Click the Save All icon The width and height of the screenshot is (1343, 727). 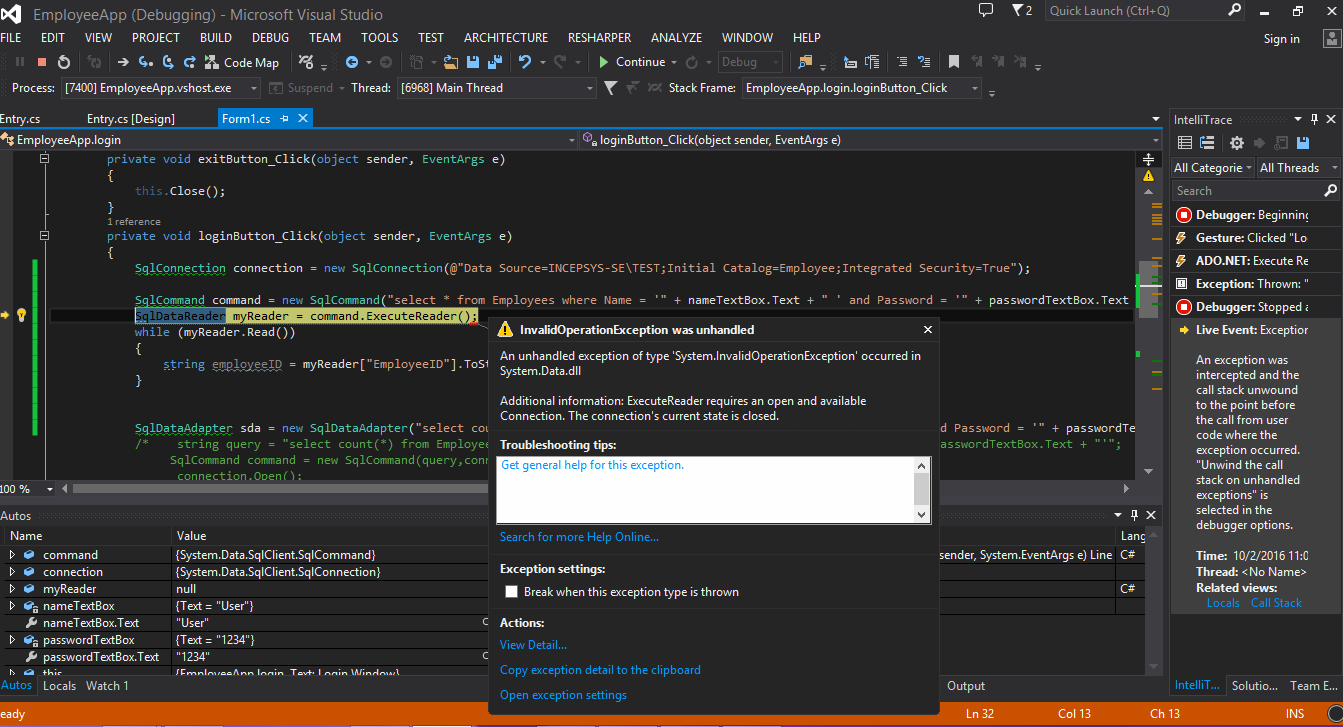pyautogui.click(x=494, y=62)
